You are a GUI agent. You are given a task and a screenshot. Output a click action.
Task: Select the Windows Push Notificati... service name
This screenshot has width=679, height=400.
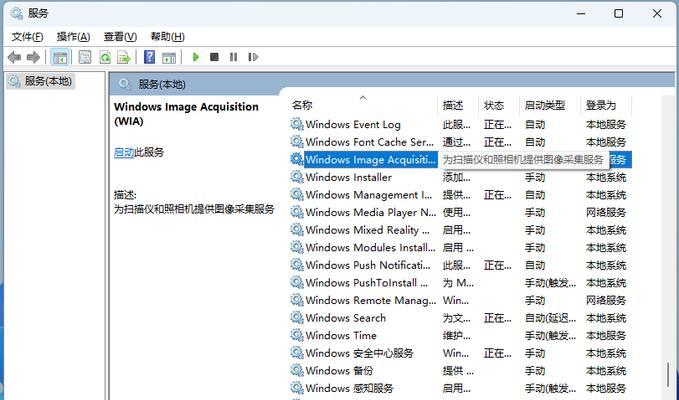tap(368, 265)
